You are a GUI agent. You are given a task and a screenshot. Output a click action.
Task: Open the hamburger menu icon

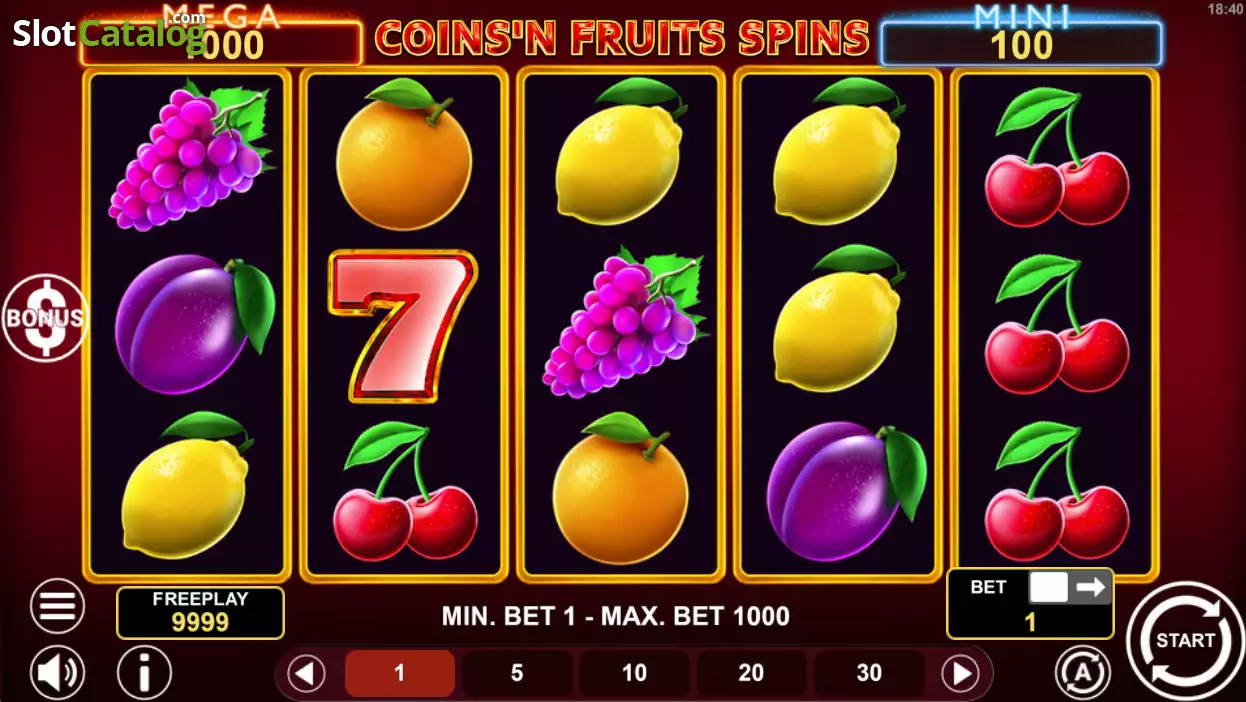[57, 606]
